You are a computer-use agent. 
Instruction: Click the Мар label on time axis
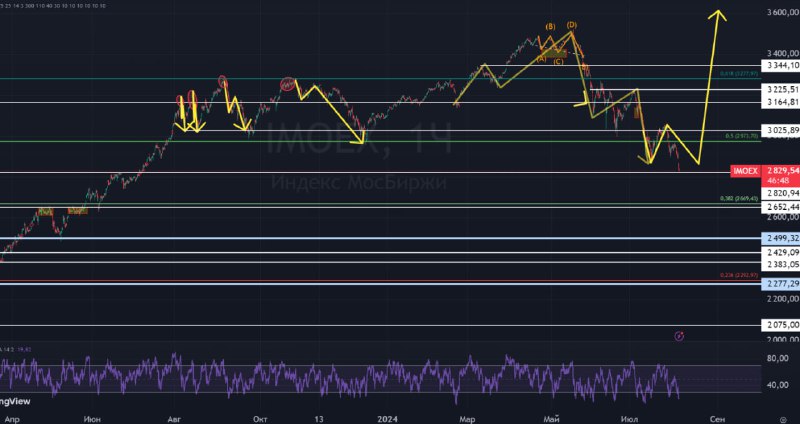466,419
